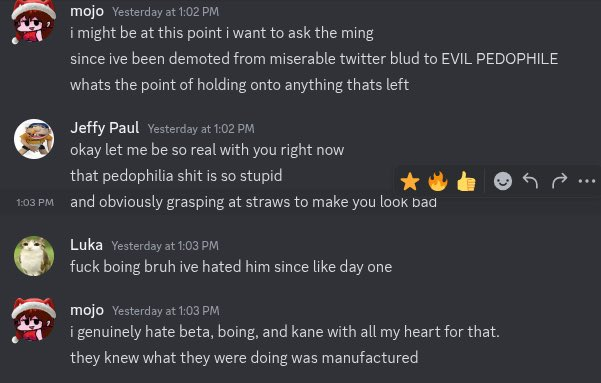Image resolution: width=601 pixels, height=383 pixels.
Task: Open the Jeffy Paul username
Action: [104, 128]
